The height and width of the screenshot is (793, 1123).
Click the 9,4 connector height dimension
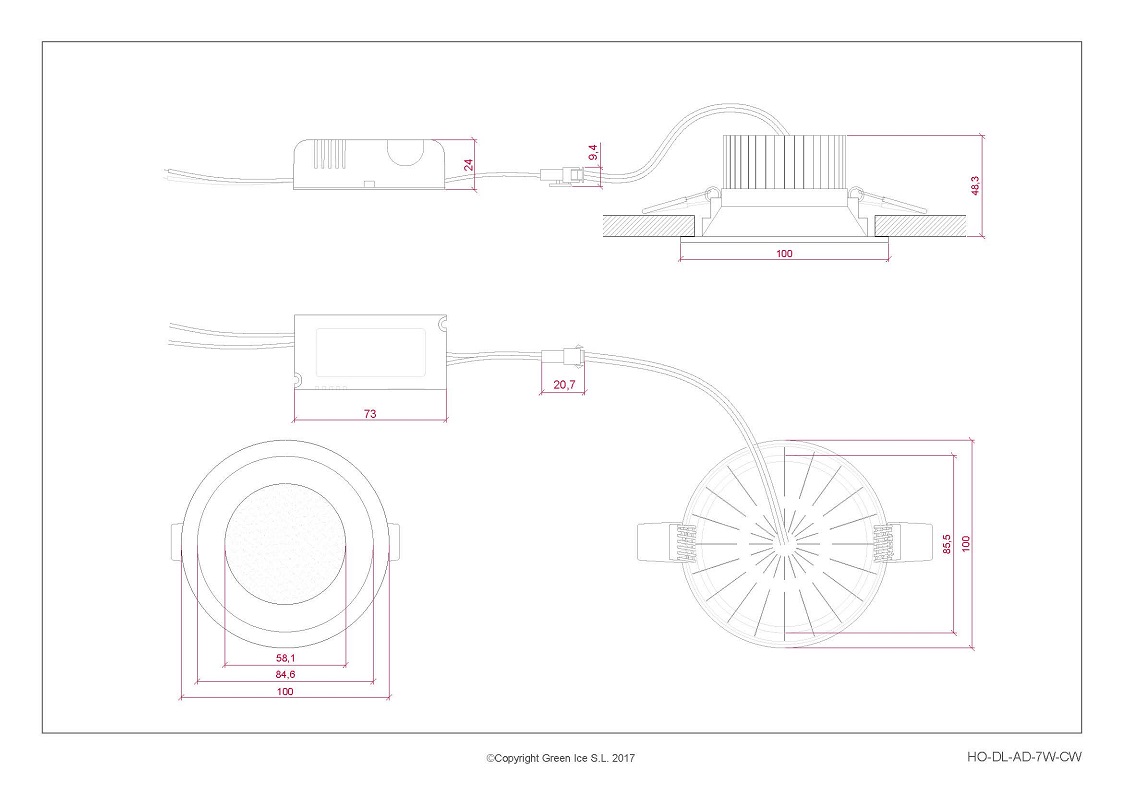593,152
